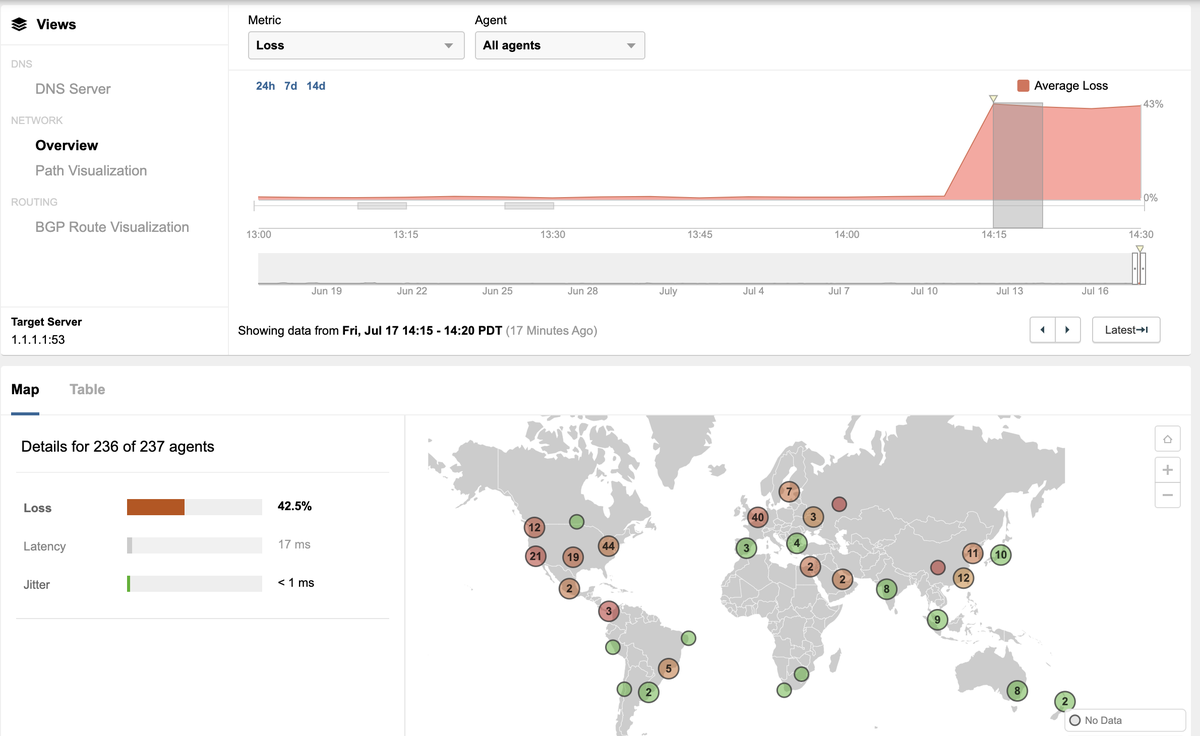
Task: Click the Australia cluster labeled 8
Action: pos(1017,690)
